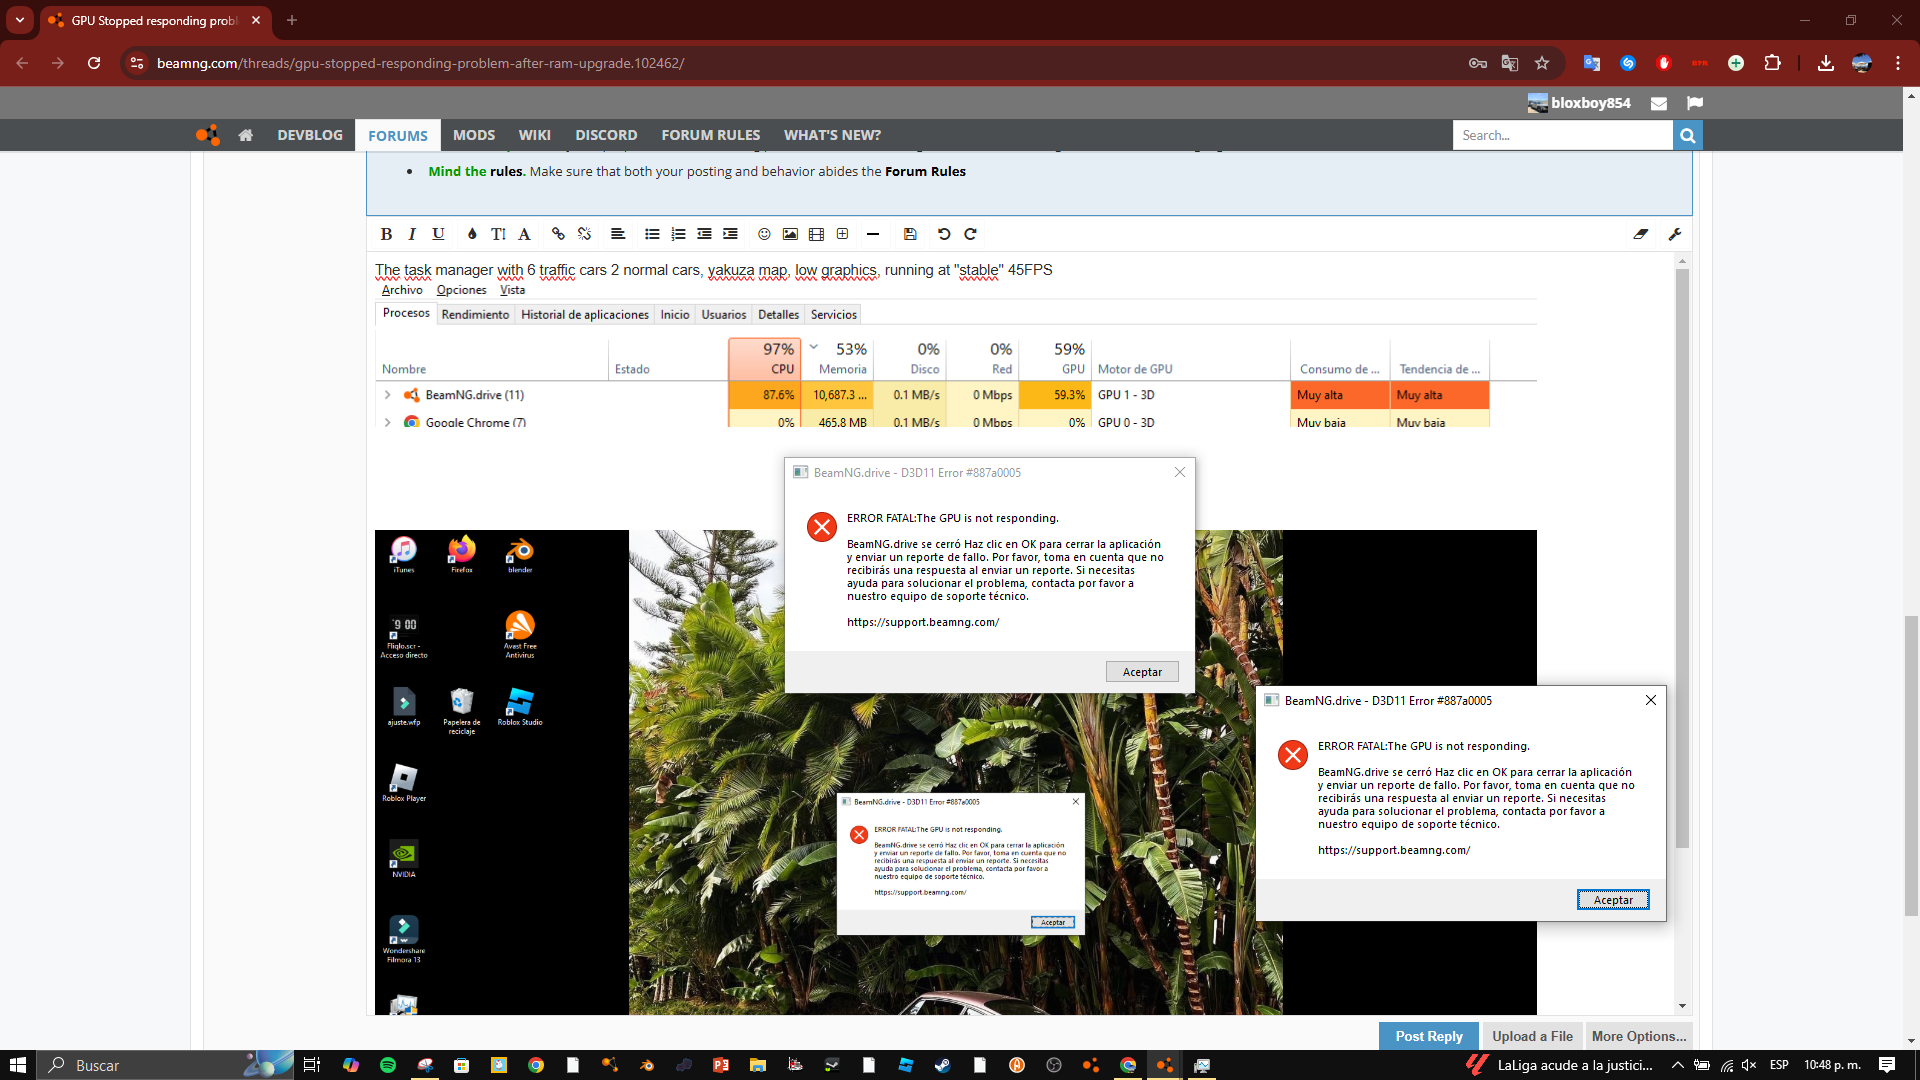1920x1080 pixels.
Task: Open the font size dropdown
Action: click(498, 234)
